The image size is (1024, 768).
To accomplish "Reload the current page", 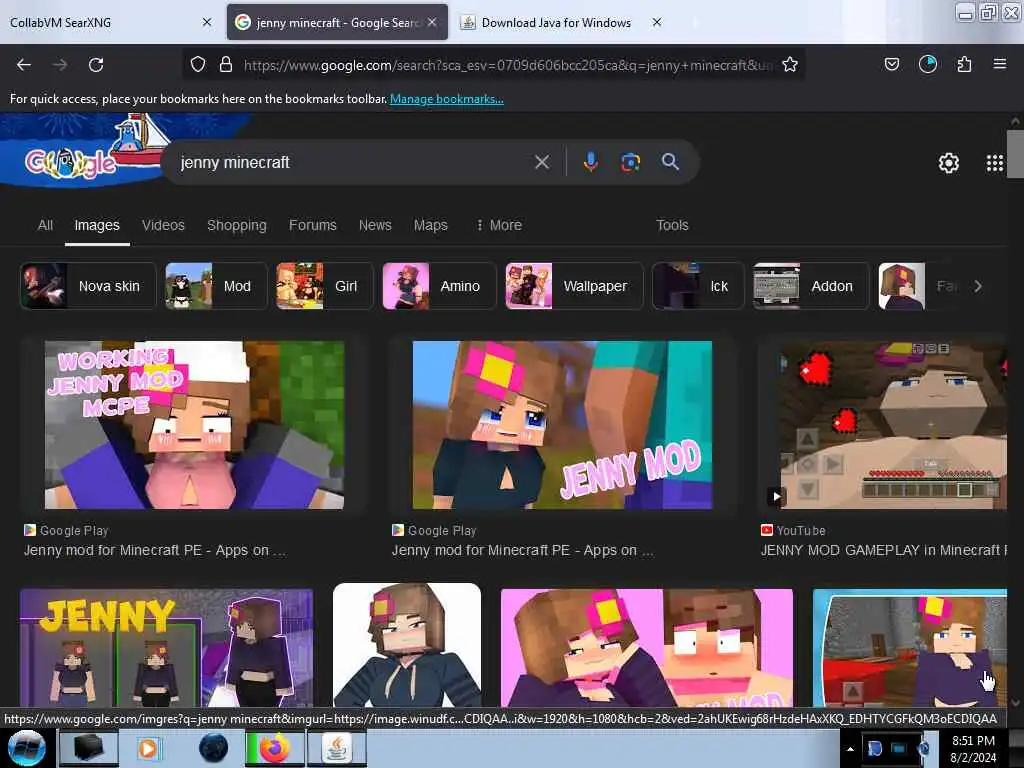I will point(96,65).
